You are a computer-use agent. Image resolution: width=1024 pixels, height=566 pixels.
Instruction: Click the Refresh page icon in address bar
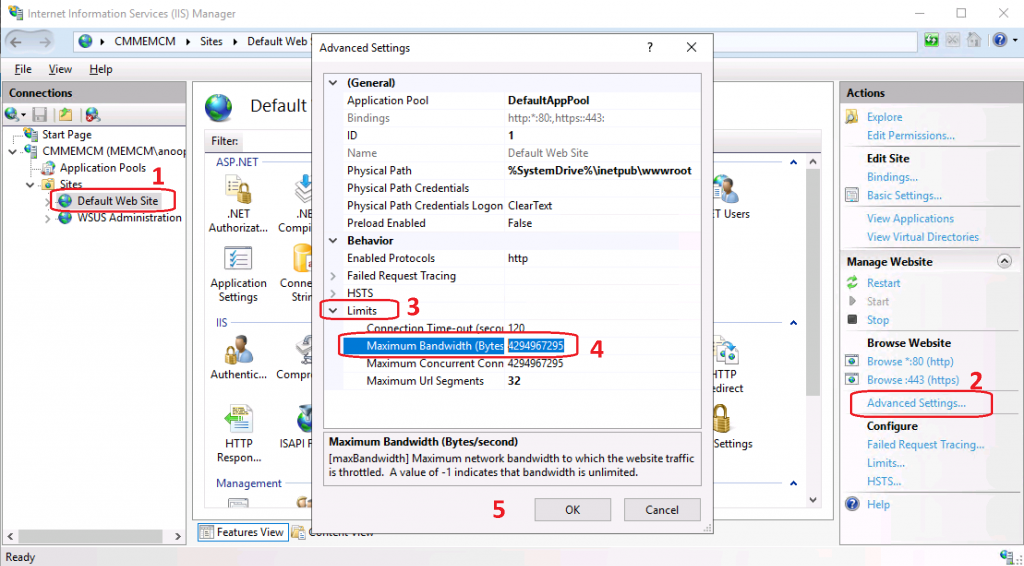(x=931, y=40)
